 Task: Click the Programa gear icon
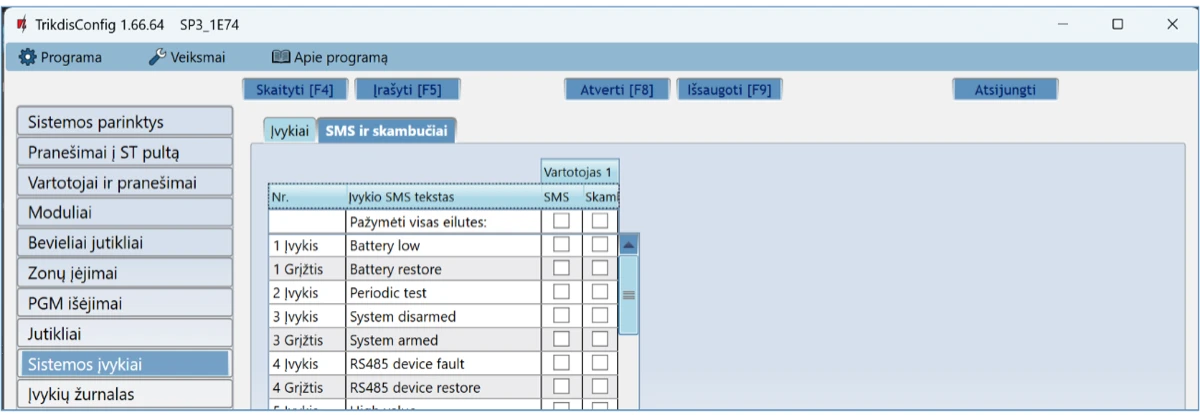(28, 58)
